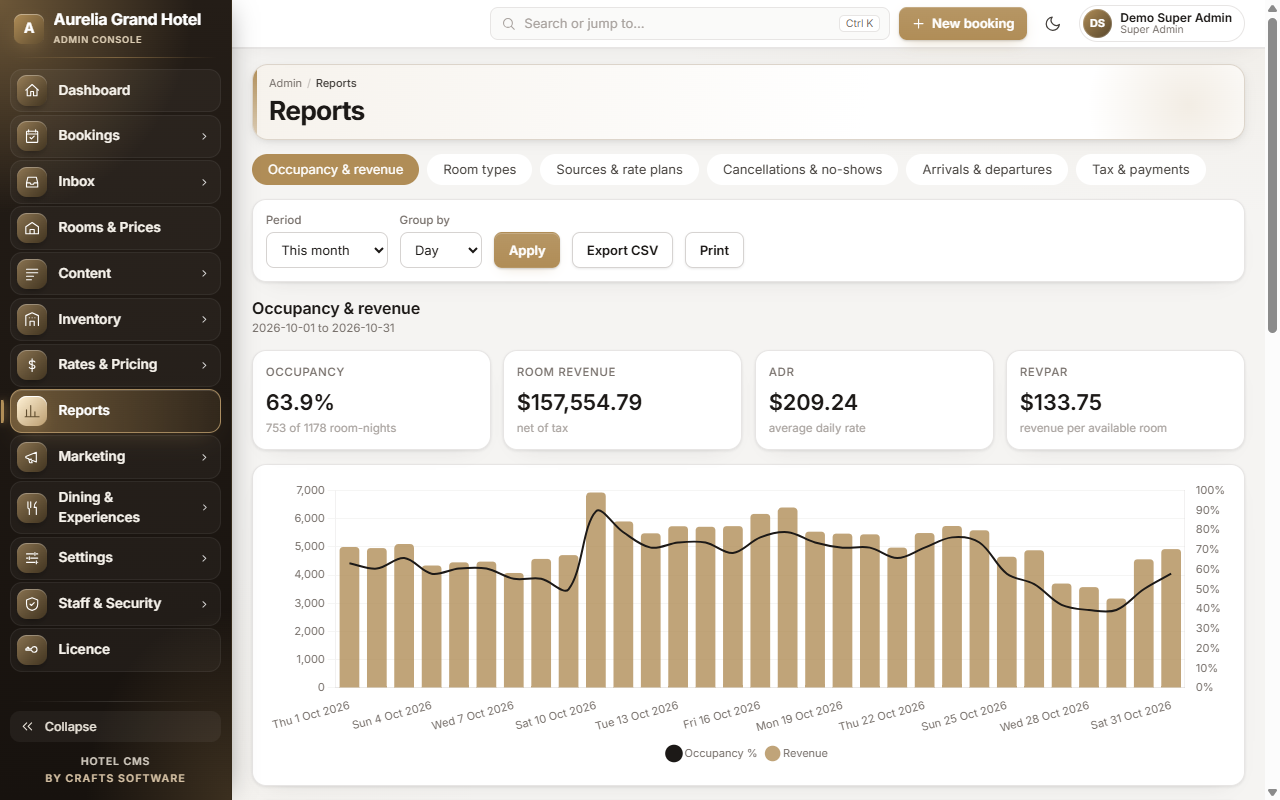Expand the Inbox submenu chevron
Image resolution: width=1280 pixels, height=800 pixels.
pyautogui.click(x=204, y=182)
